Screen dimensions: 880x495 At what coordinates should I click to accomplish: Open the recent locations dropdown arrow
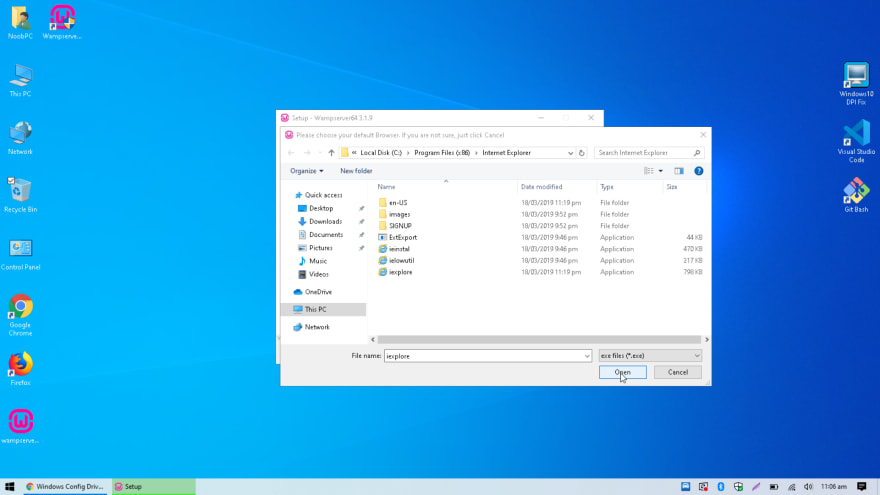[x=320, y=153]
